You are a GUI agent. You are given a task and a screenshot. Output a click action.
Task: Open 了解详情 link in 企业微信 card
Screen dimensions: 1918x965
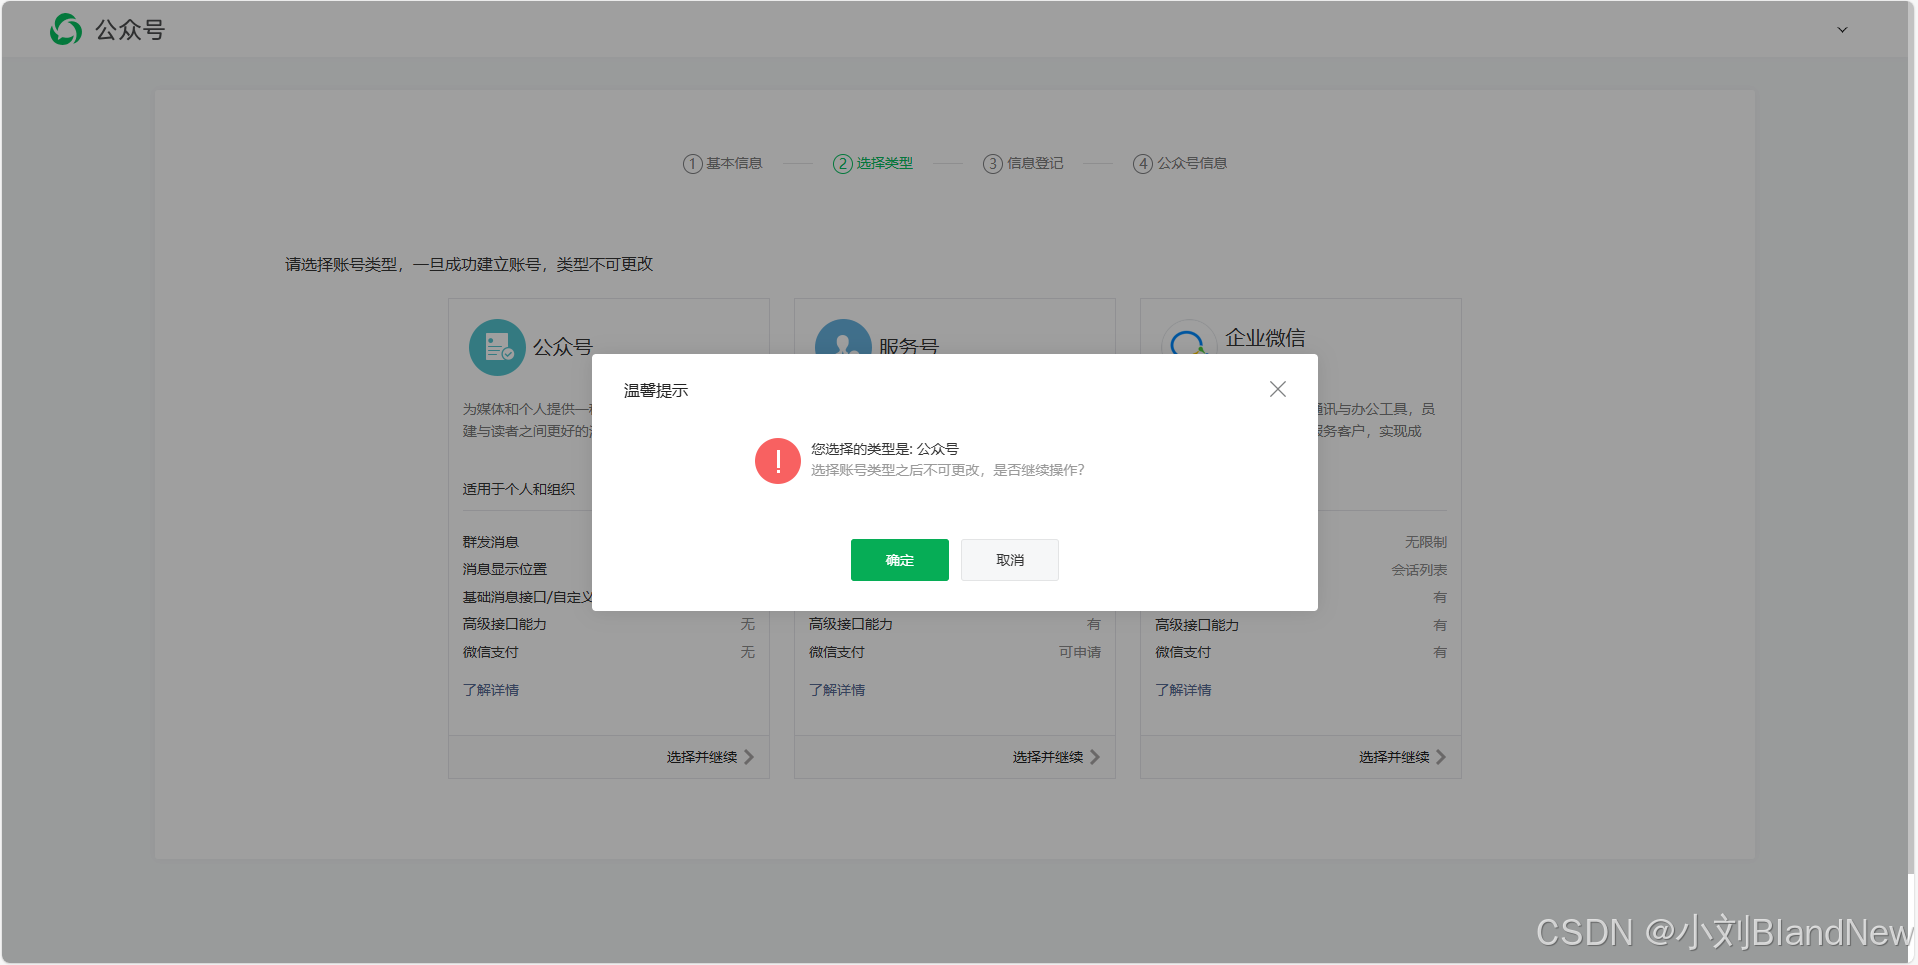click(x=1182, y=690)
